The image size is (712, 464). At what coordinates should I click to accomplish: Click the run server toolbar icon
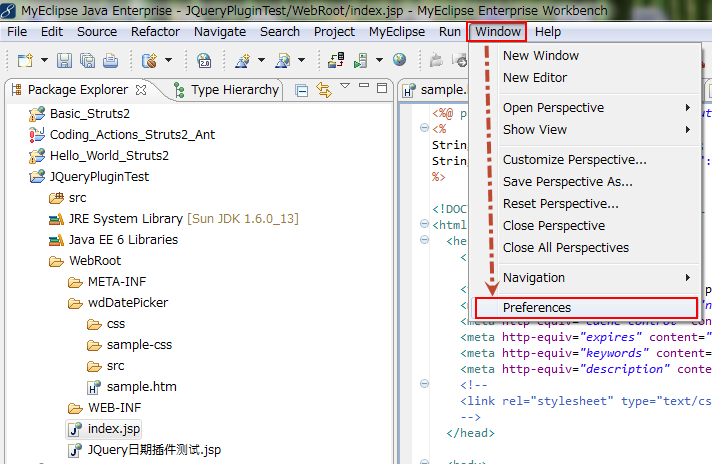[361, 60]
